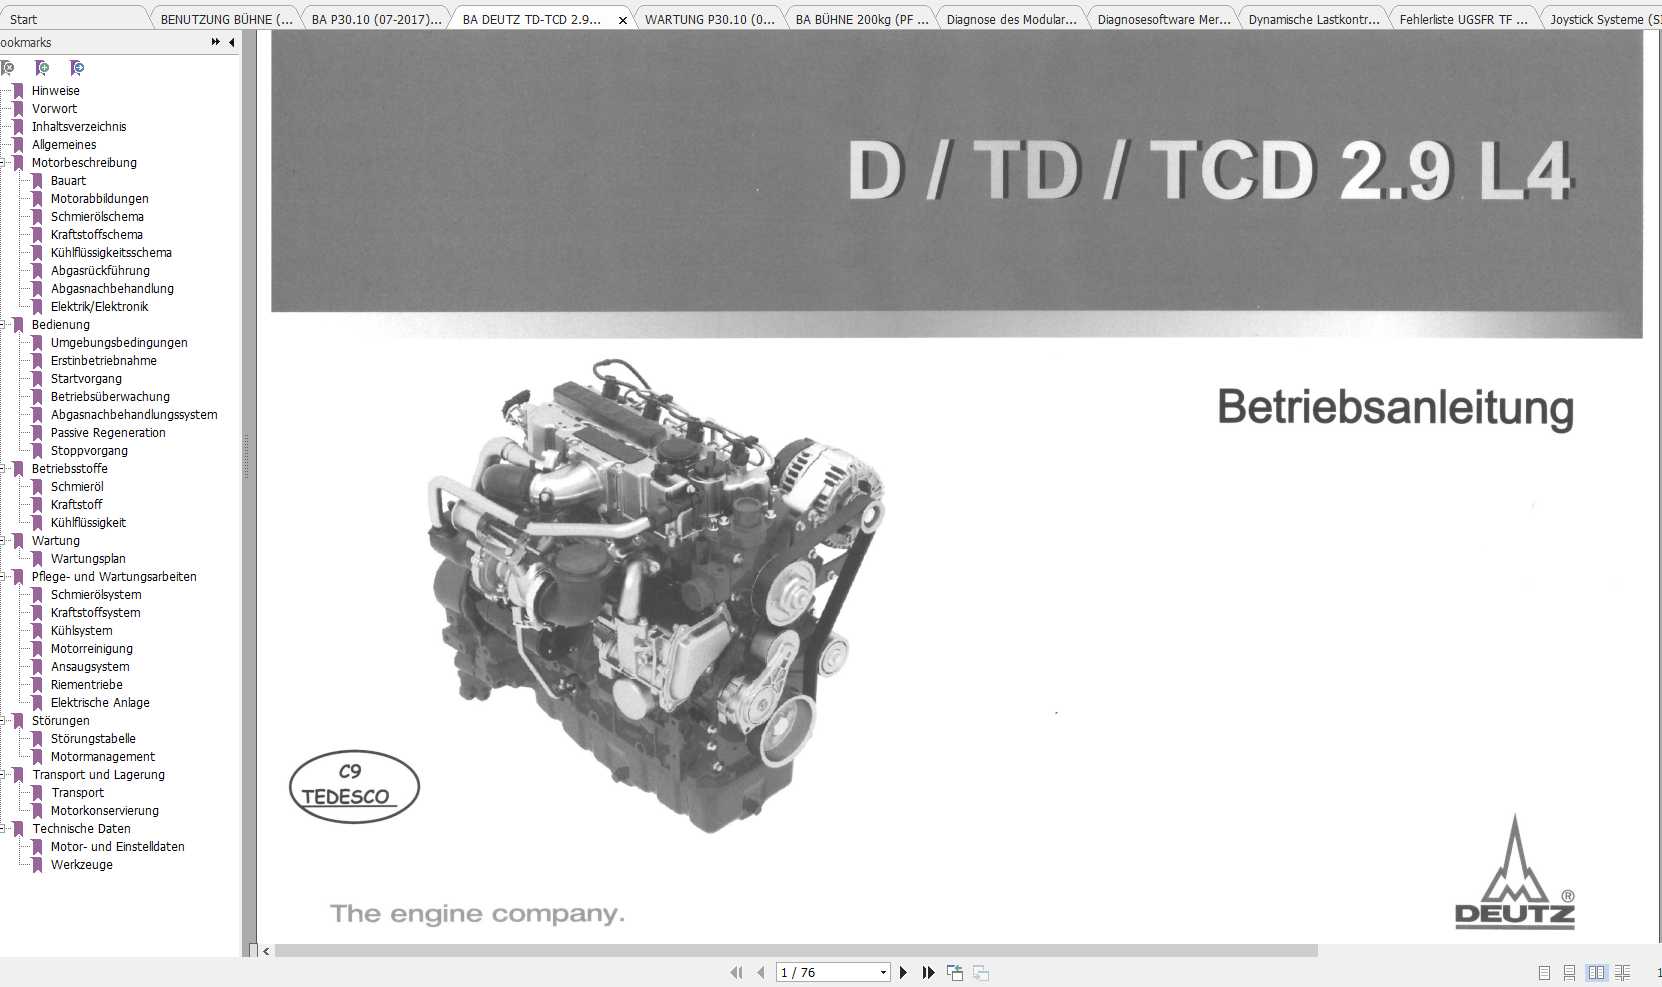Open the BA P30.10 (07-2017) tab

pos(376,19)
